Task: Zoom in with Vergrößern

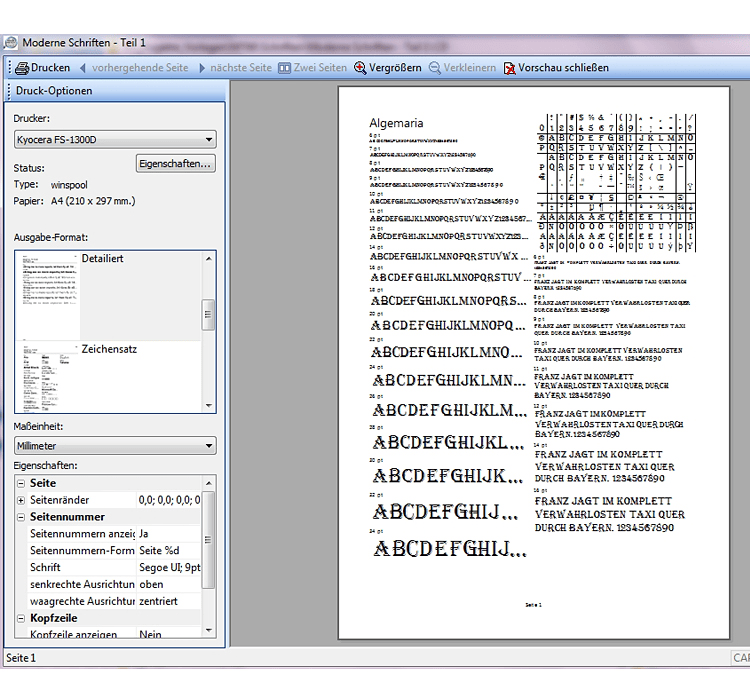Action: [387, 68]
